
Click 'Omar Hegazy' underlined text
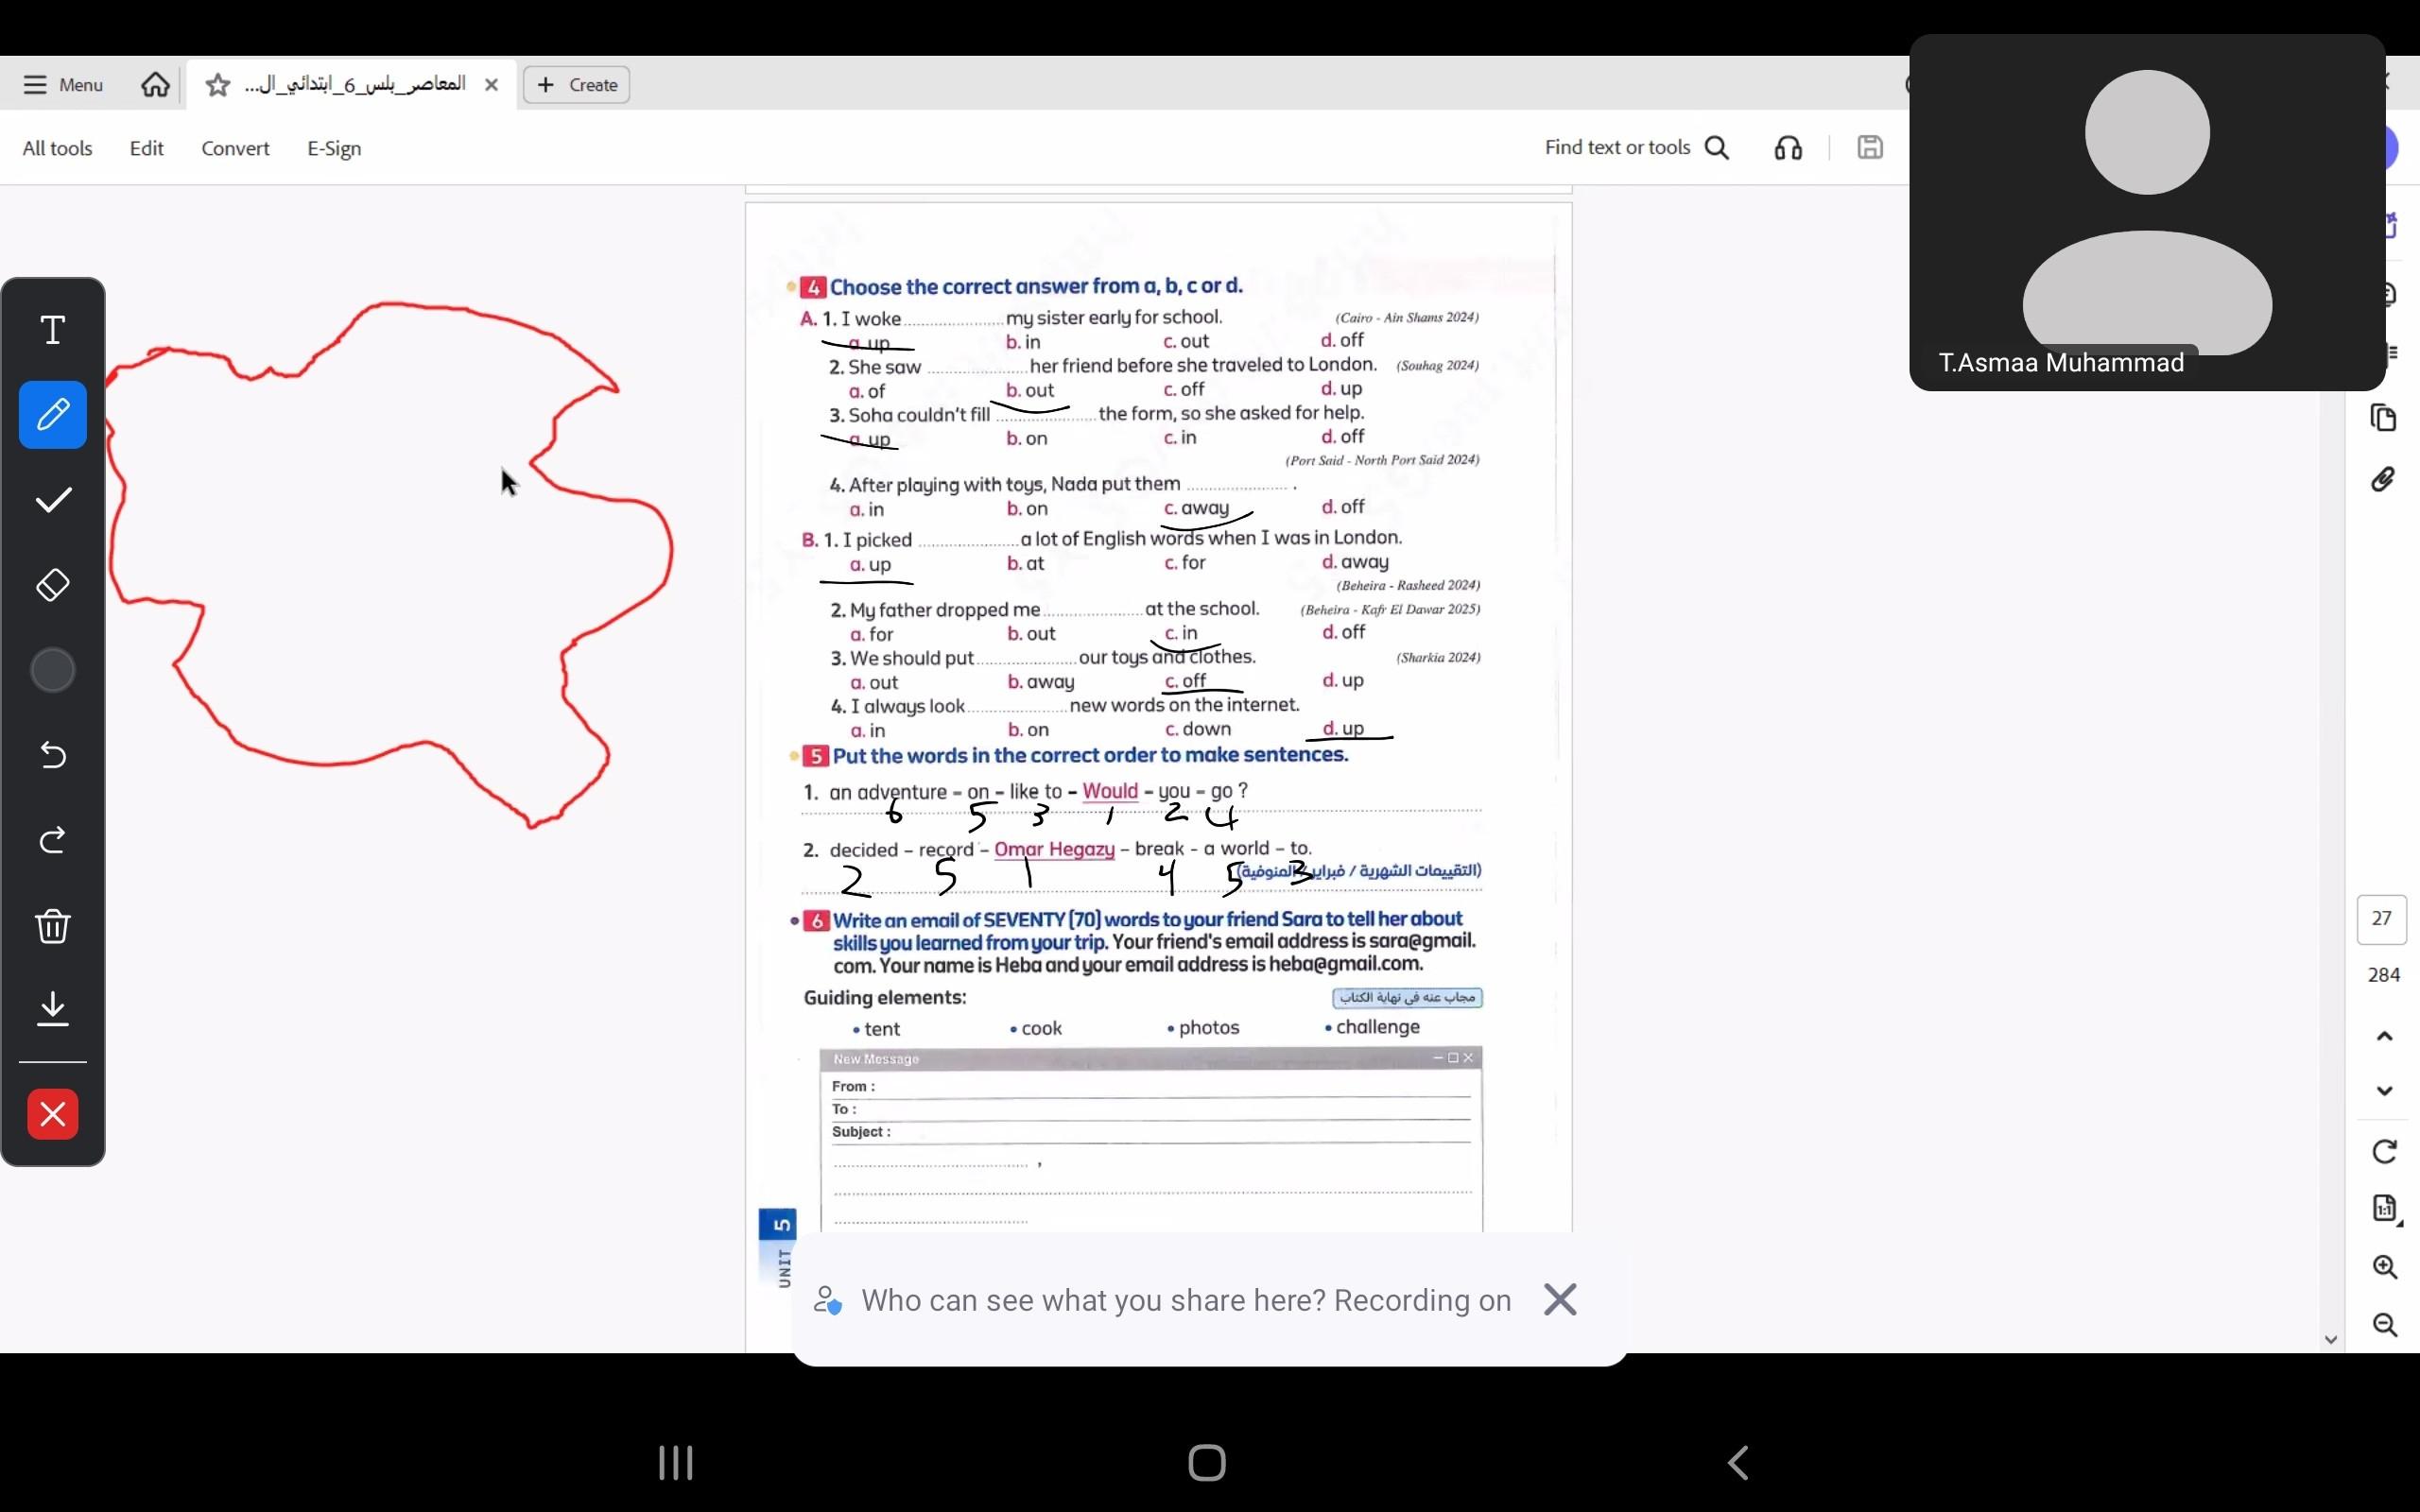coord(1054,849)
